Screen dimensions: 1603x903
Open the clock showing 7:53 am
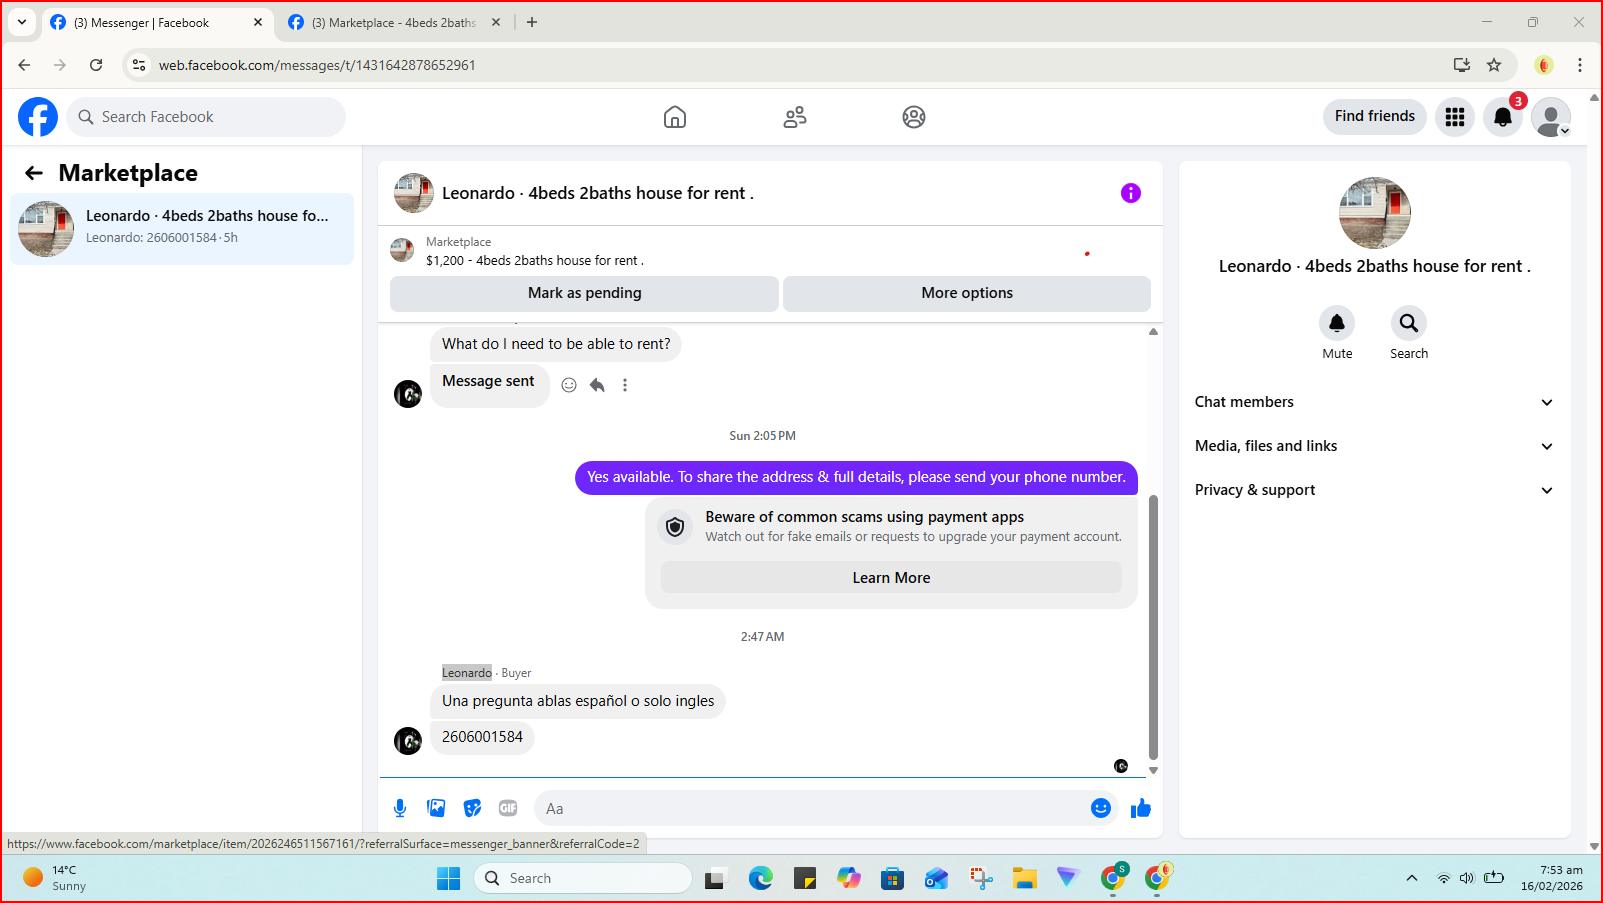(x=1552, y=878)
